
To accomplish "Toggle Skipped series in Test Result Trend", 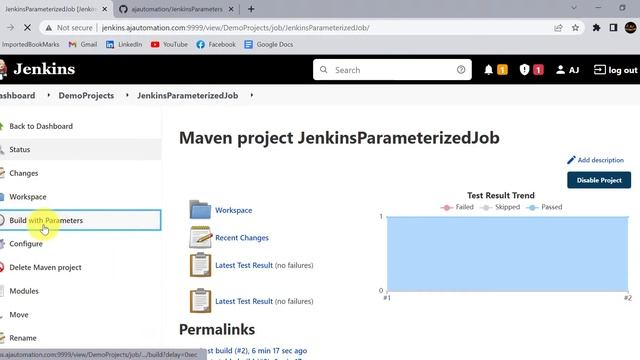I will tap(500, 207).
